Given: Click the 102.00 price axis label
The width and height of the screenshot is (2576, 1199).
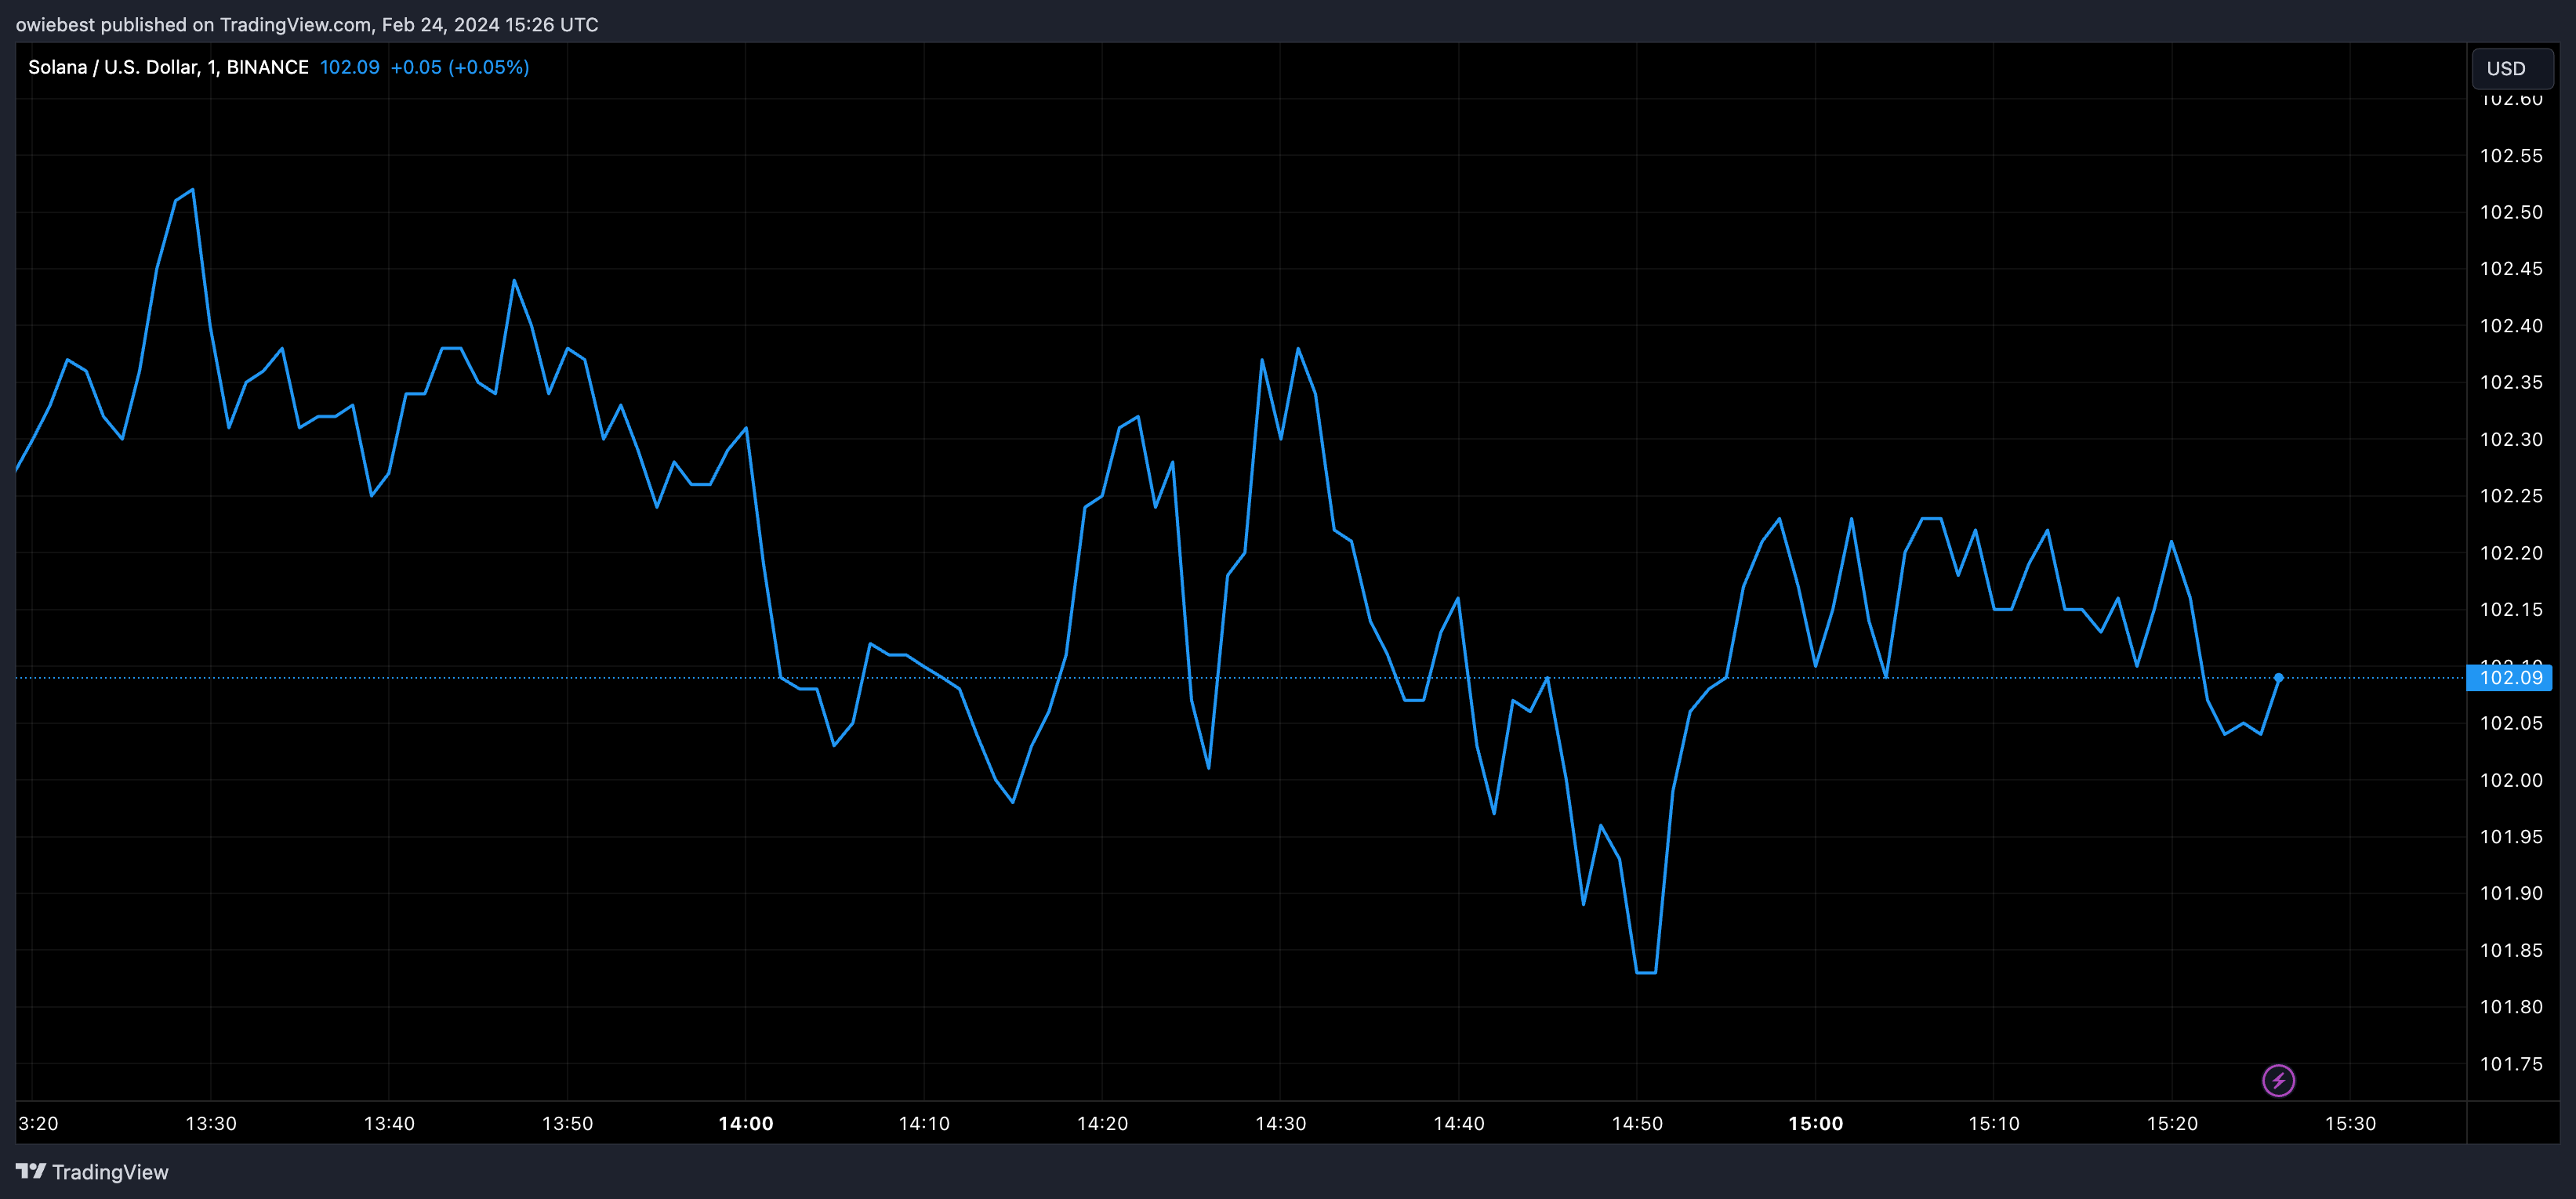Looking at the screenshot, I should click(2511, 780).
